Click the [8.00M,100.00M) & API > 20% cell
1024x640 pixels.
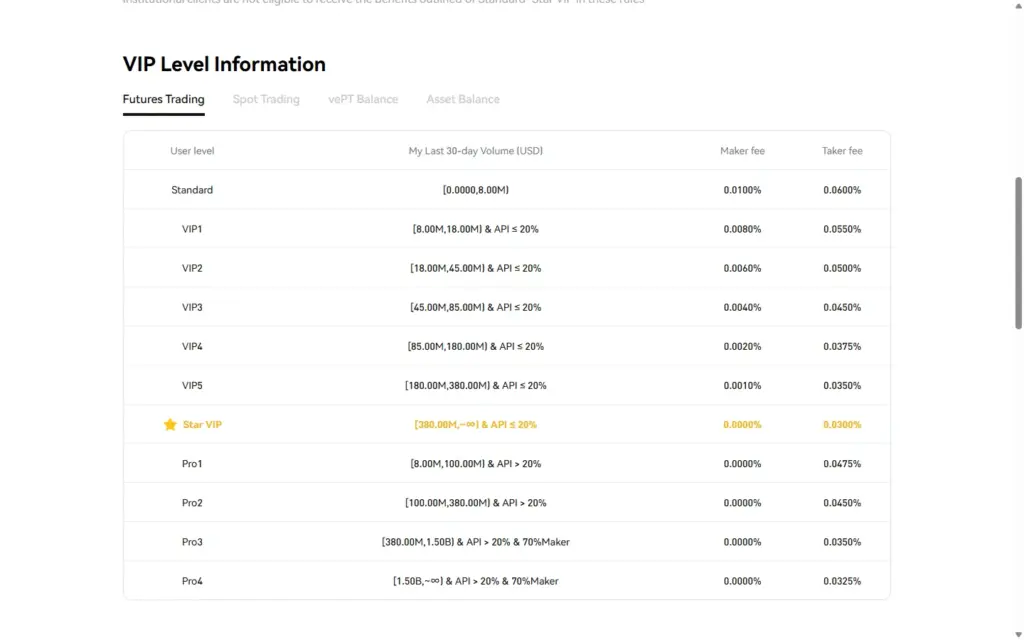point(475,464)
